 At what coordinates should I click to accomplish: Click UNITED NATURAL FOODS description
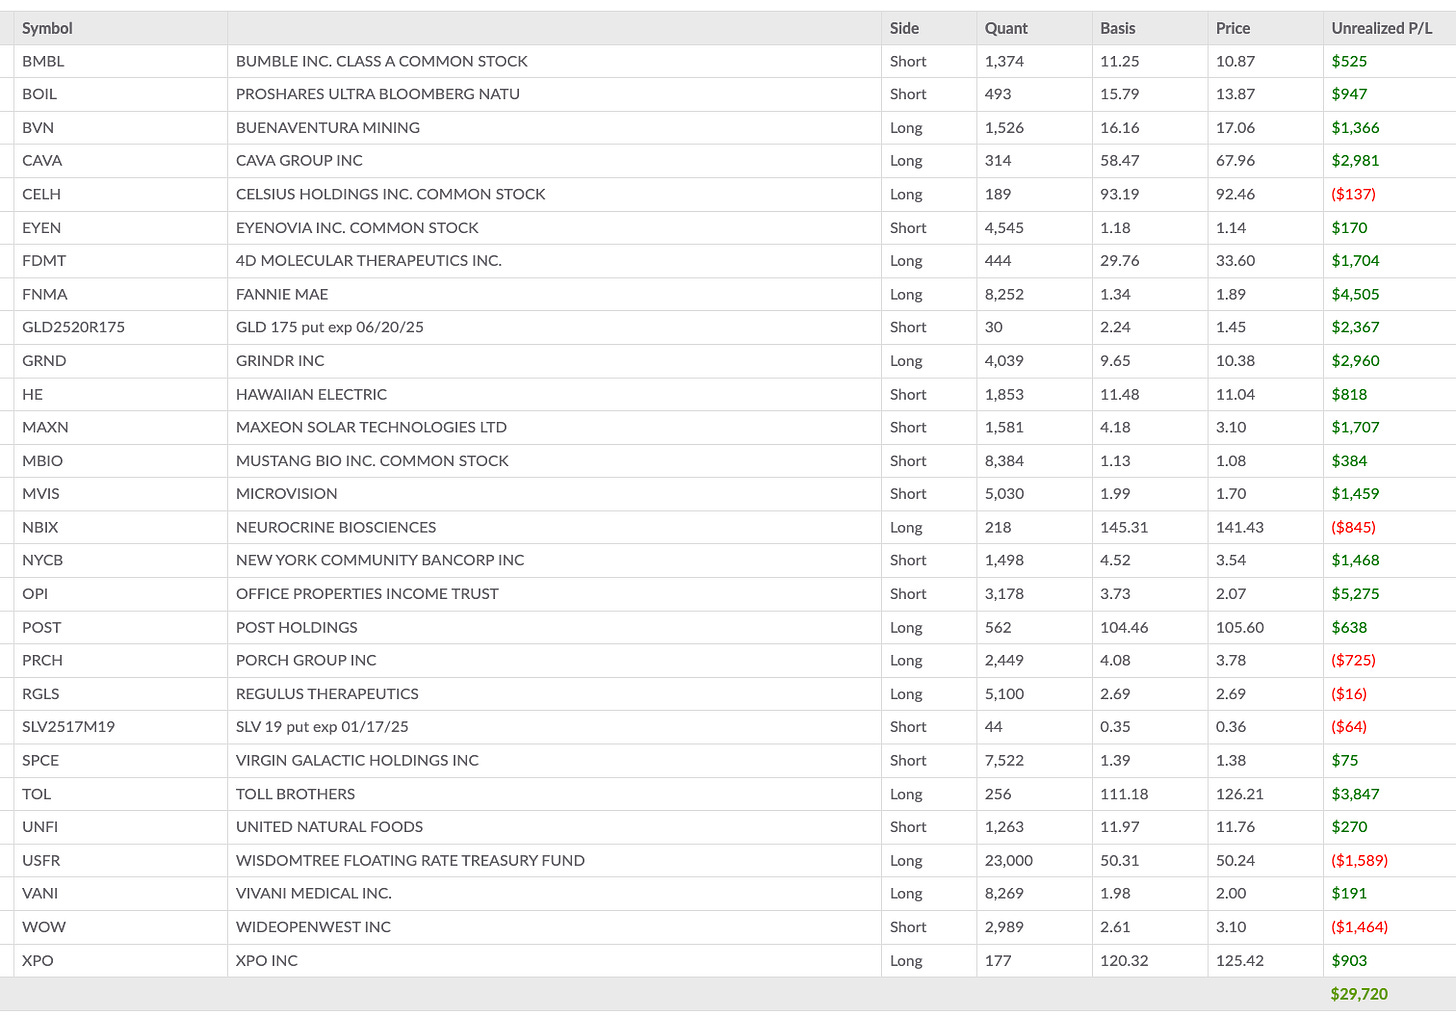(329, 827)
